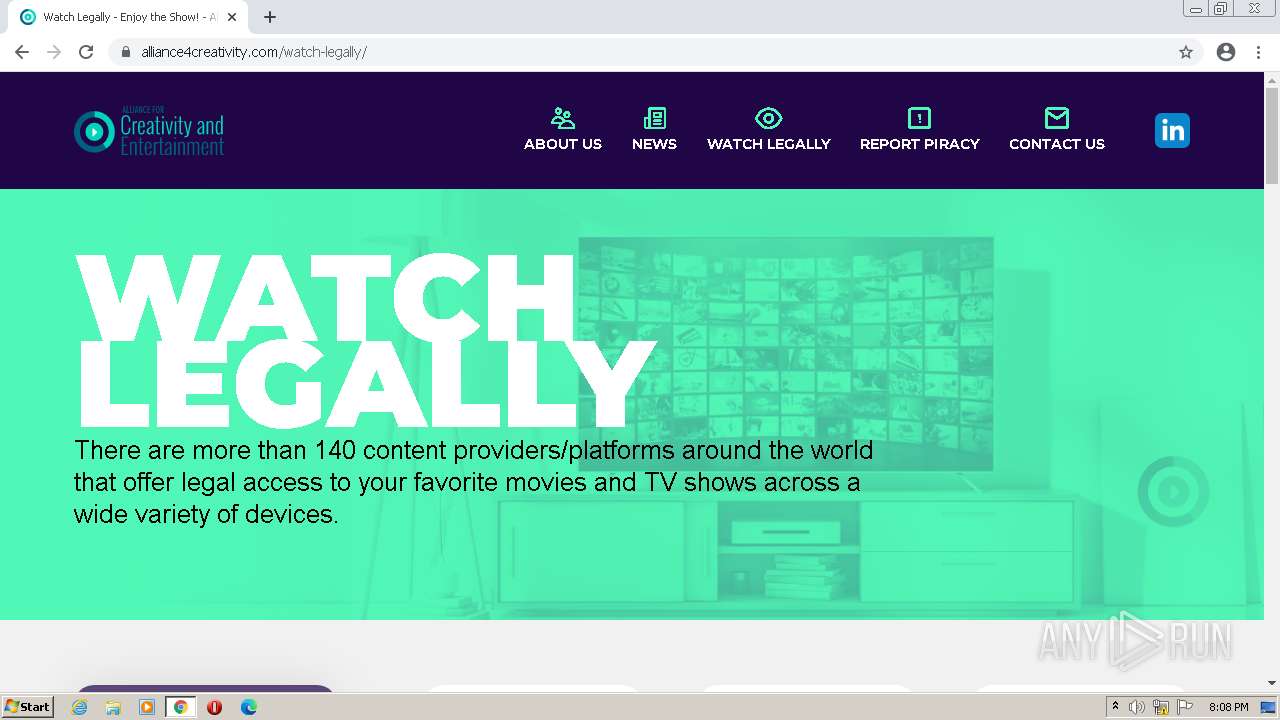
Task: Open Chrome three-dot menu
Action: tap(1259, 52)
